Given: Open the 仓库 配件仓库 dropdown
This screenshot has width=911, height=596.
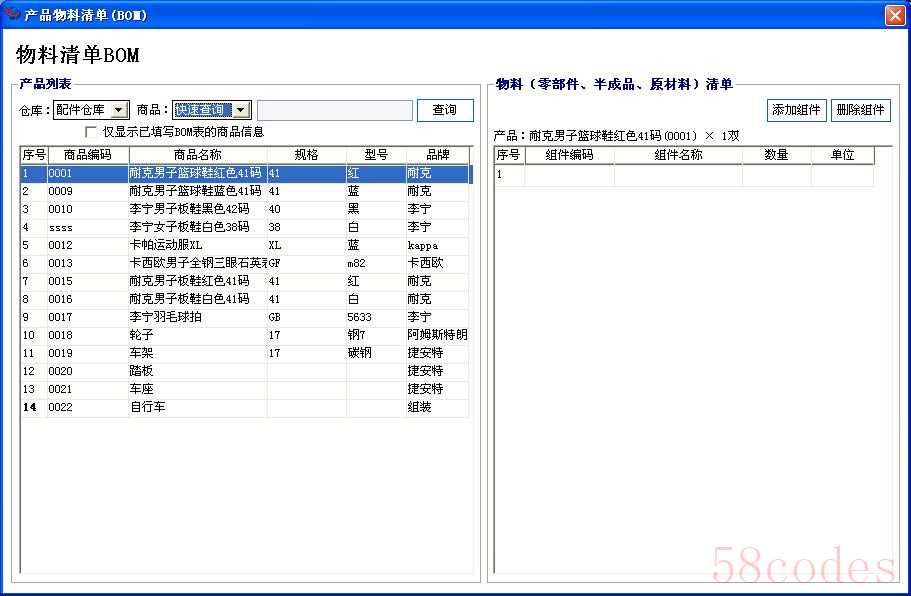Looking at the screenshot, I should [x=119, y=110].
